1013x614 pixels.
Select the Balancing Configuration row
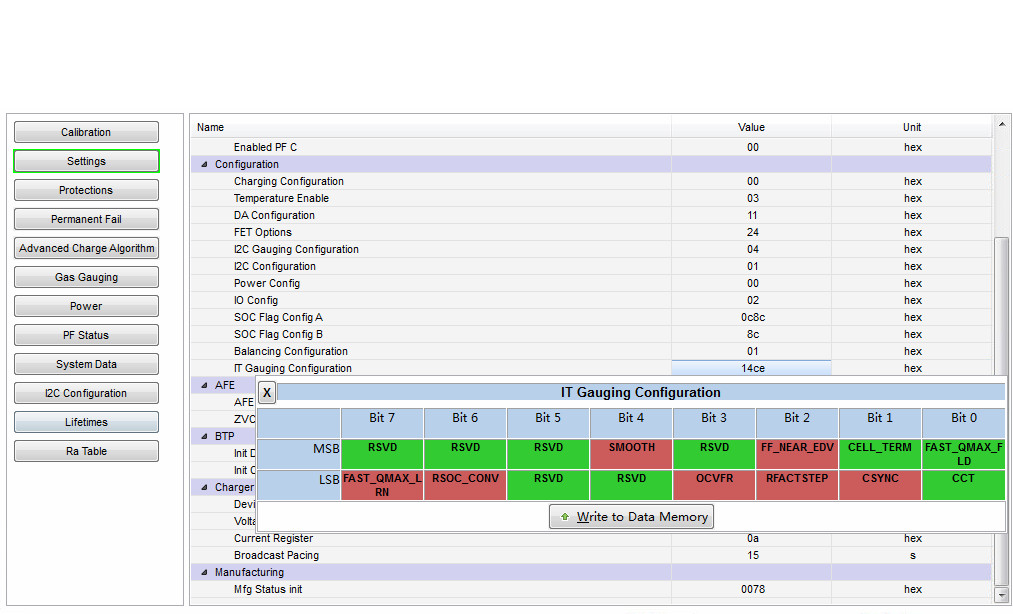(591, 352)
